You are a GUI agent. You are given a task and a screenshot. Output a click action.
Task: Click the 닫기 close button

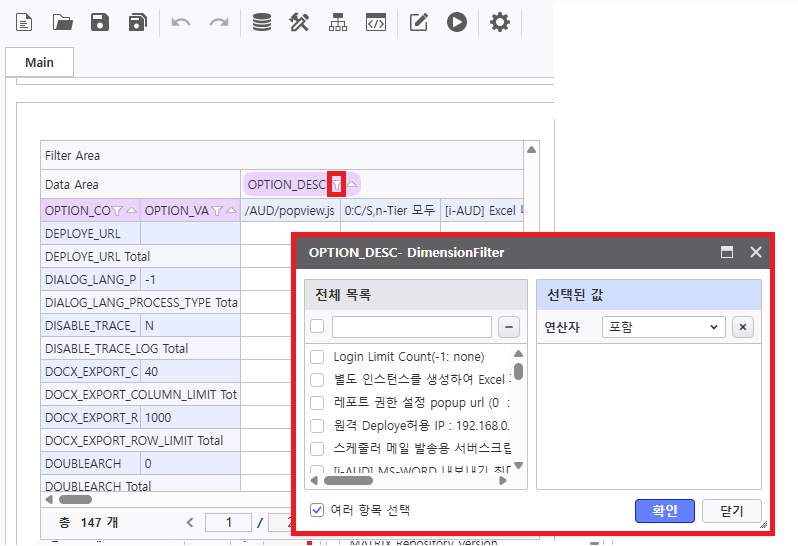coord(731,511)
